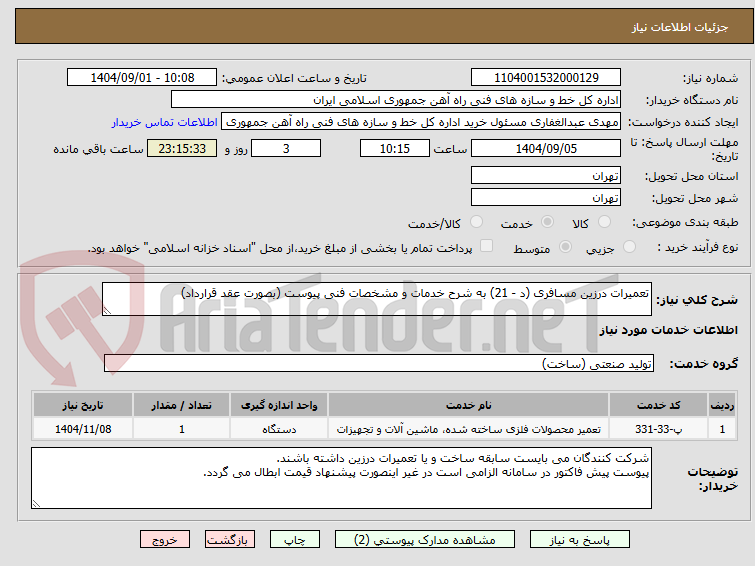Click the واحد اندازه گیری column header
The width and height of the screenshot is (755, 566).
[279, 405]
